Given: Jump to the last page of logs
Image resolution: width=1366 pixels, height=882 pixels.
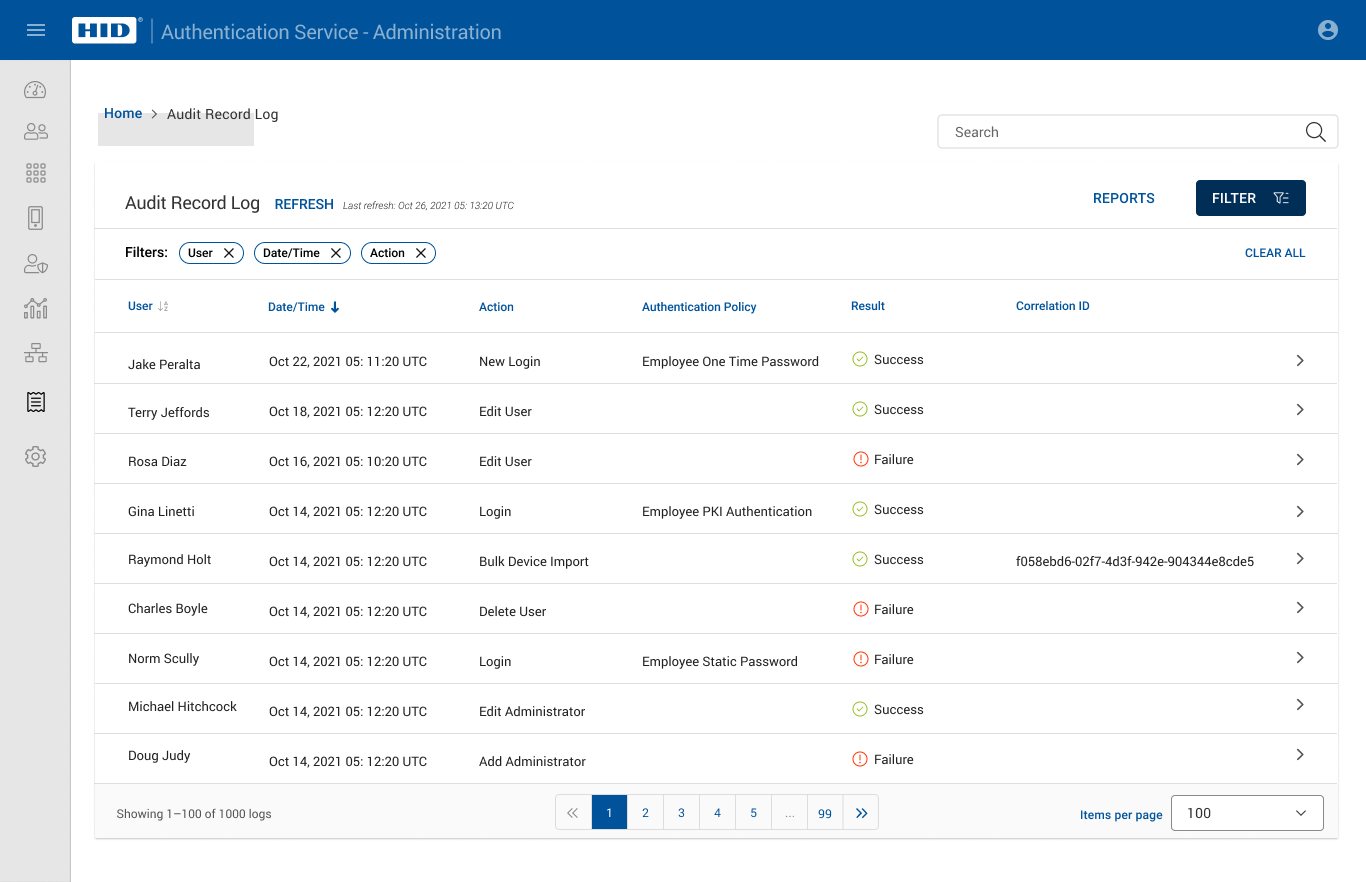Looking at the screenshot, I should (861, 813).
